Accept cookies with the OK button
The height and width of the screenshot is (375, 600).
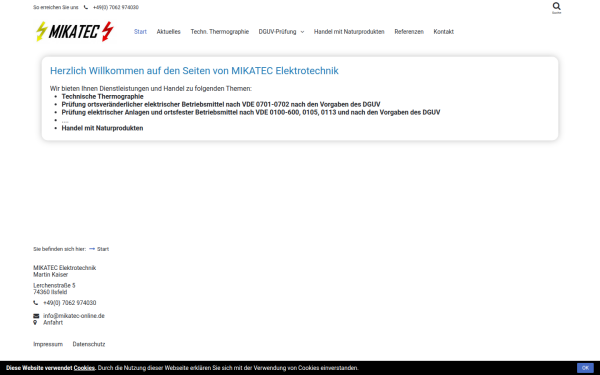(585, 368)
